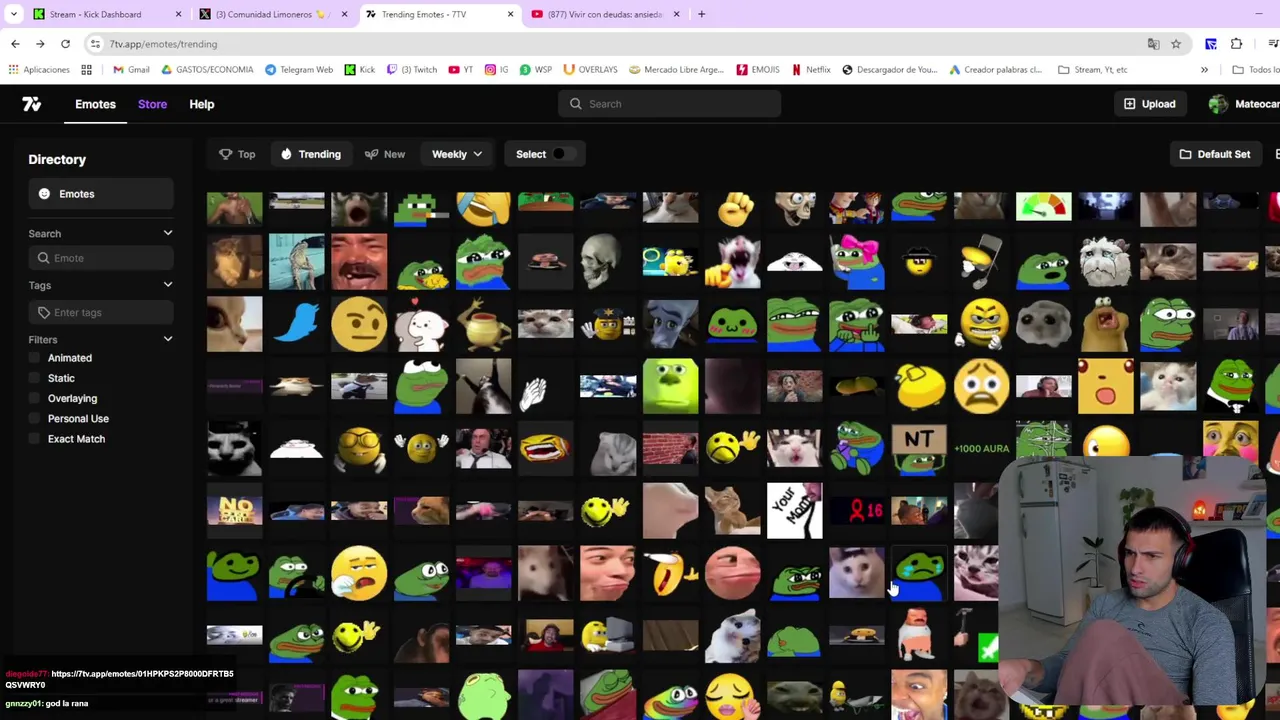Open the Chrome extensions puzzle icon
Screen dimensions: 1280x720
tap(1237, 44)
